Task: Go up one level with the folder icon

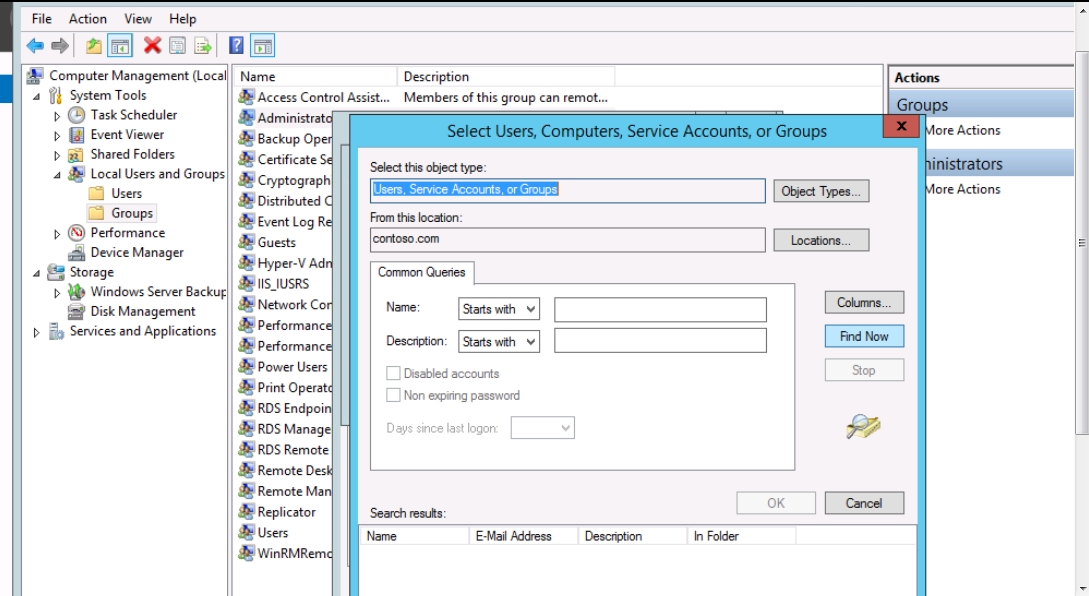Action: 93,47
